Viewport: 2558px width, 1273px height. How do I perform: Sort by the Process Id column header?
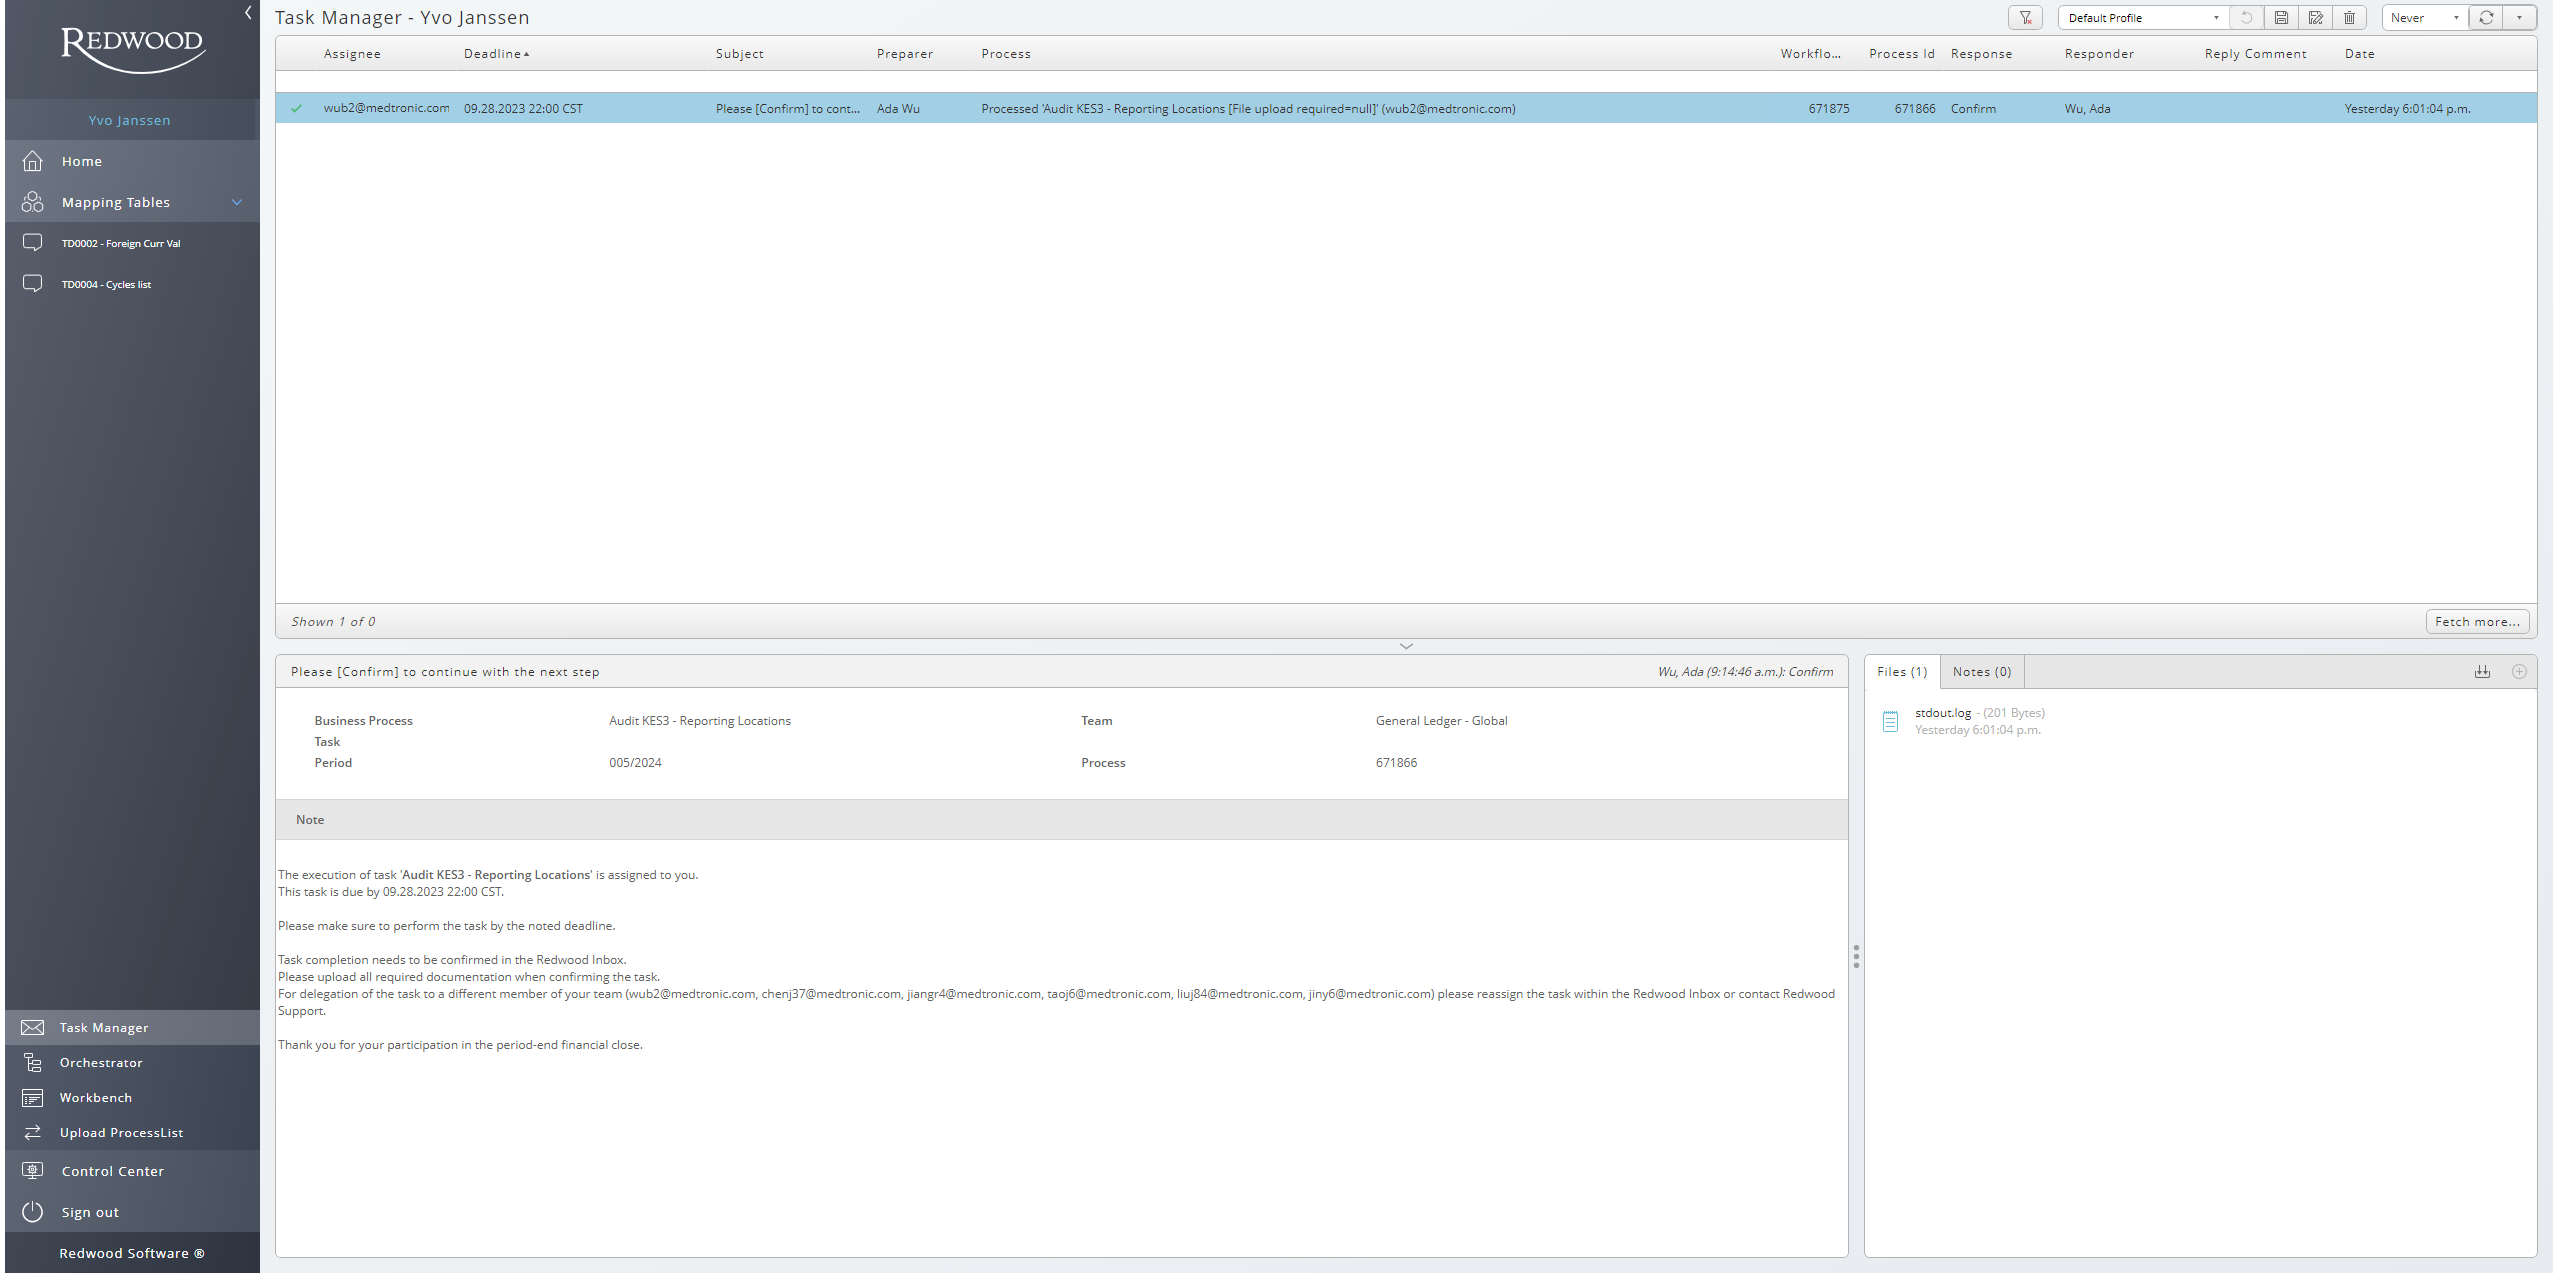pyautogui.click(x=1902, y=54)
